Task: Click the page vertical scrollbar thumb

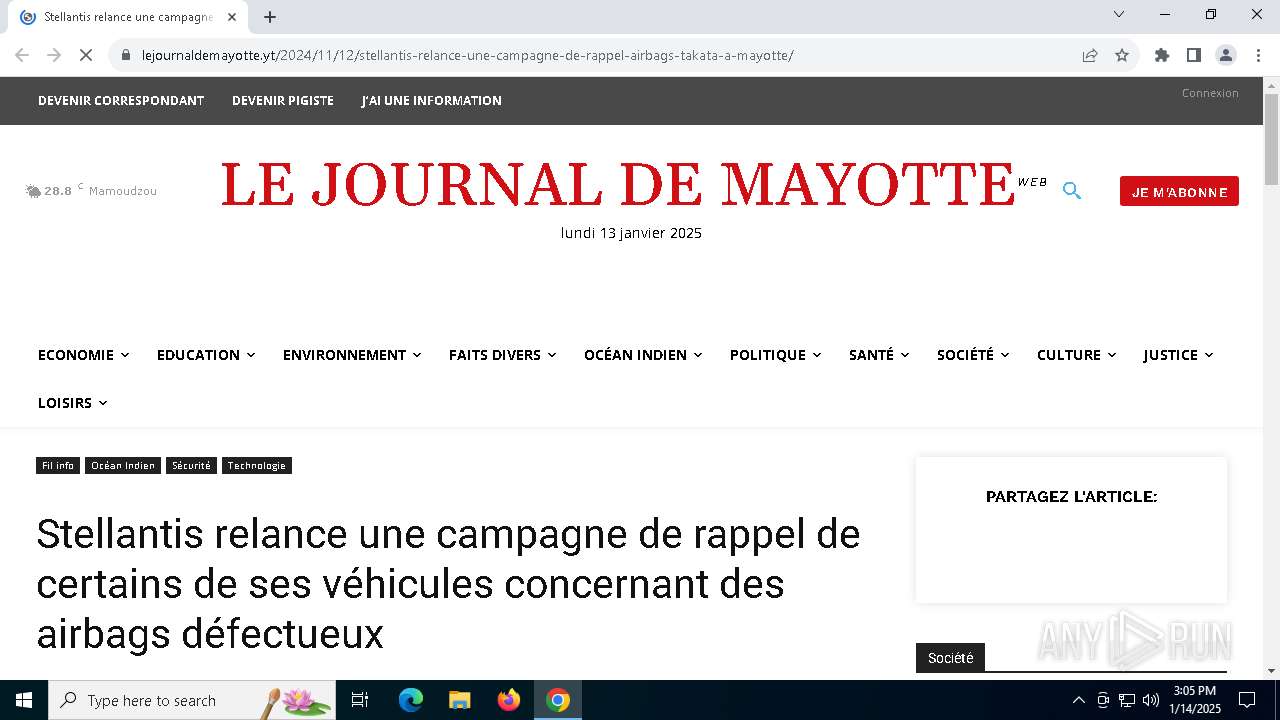Action: [x=1271, y=140]
